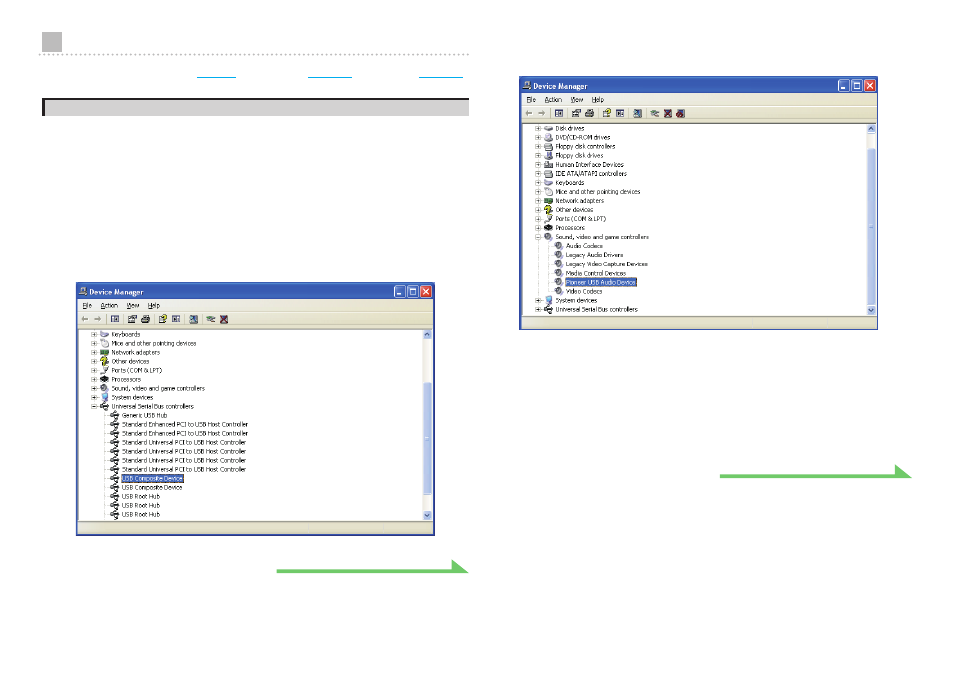The width and height of the screenshot is (954, 674).
Task: Select Floppy disk controllers entry
Action: (x=585, y=147)
